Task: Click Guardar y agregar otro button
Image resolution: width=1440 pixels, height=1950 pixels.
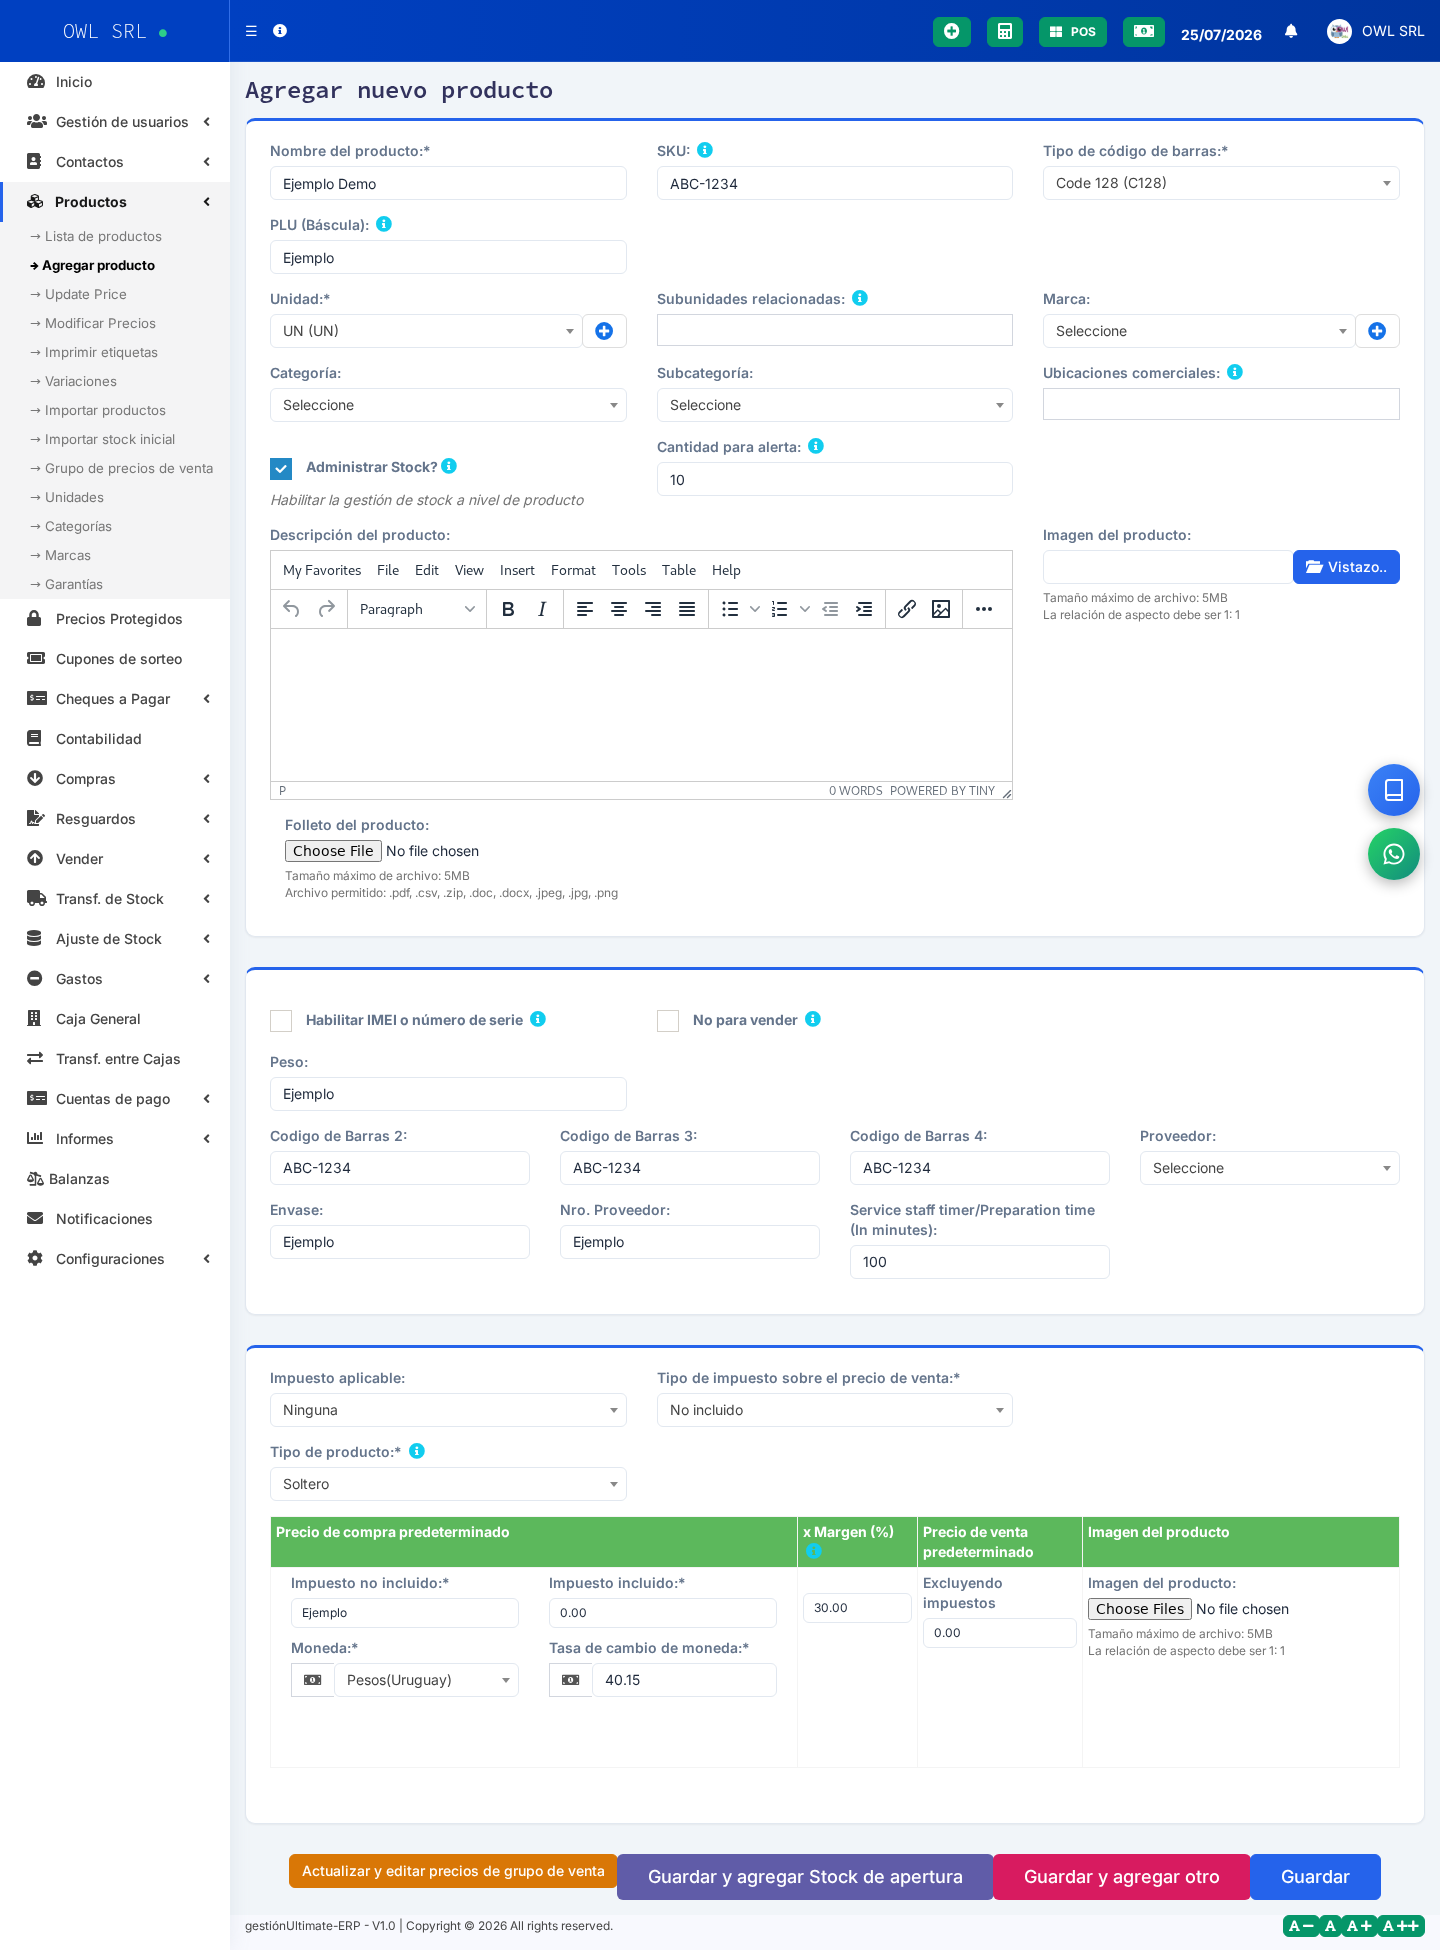Action: 1122,1877
